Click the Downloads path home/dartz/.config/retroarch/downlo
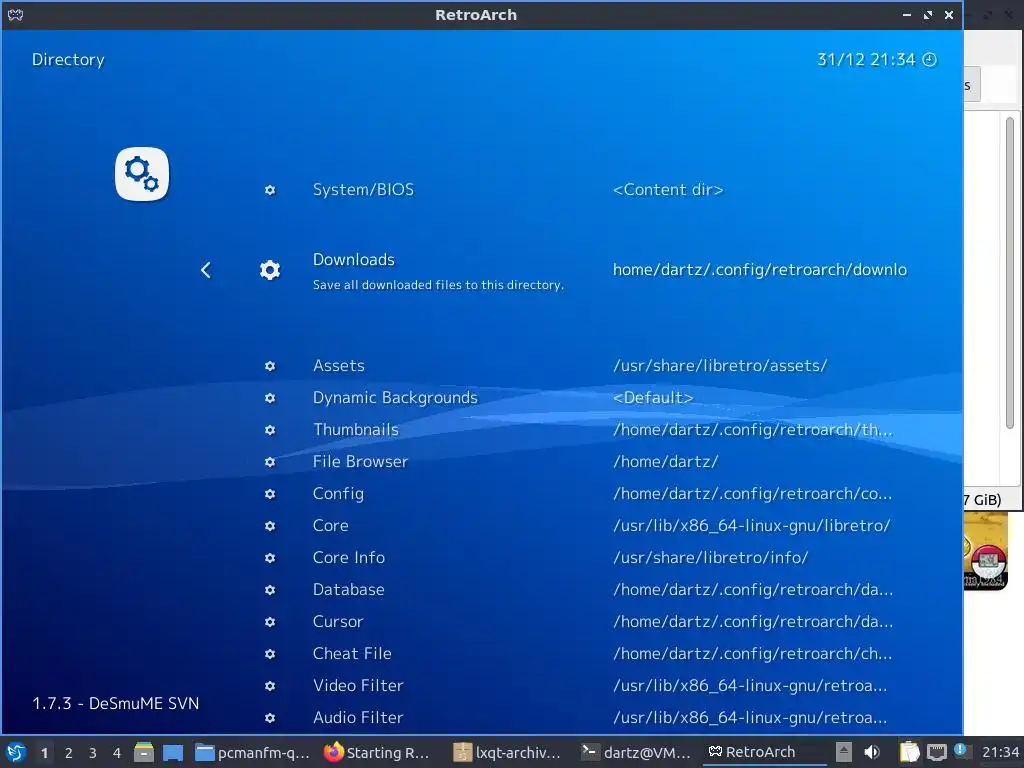The image size is (1024, 768). tap(760, 270)
